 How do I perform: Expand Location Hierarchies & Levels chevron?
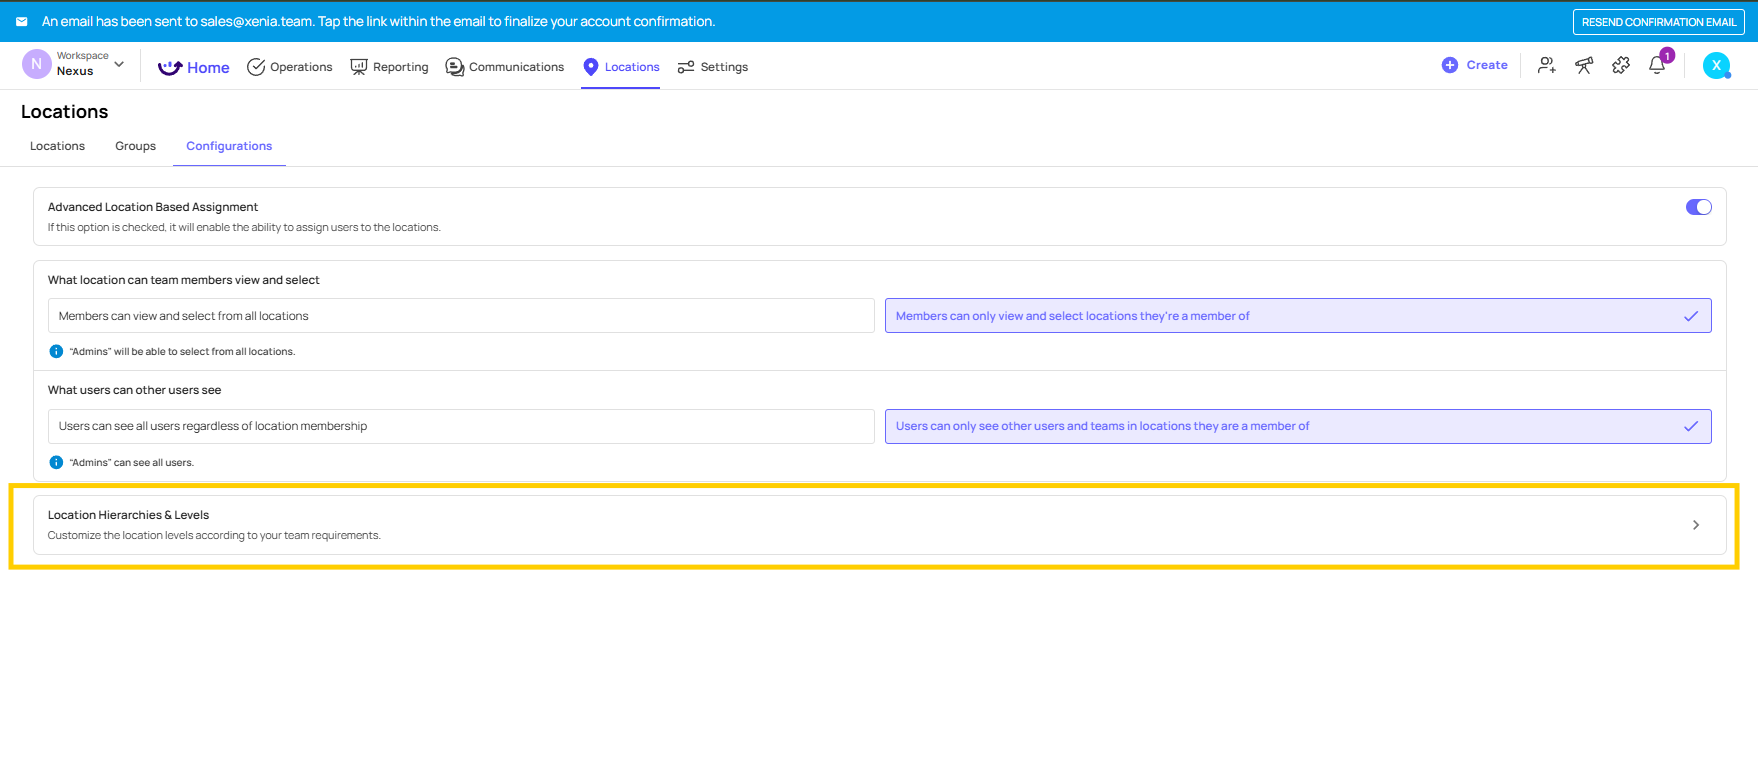tap(1695, 525)
